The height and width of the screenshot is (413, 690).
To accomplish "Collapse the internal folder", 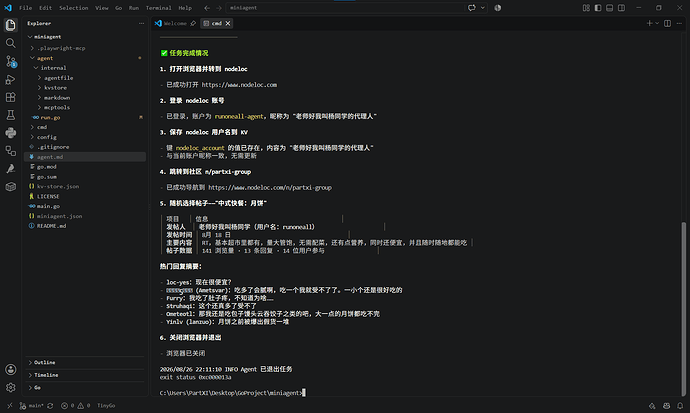I will (x=36, y=68).
